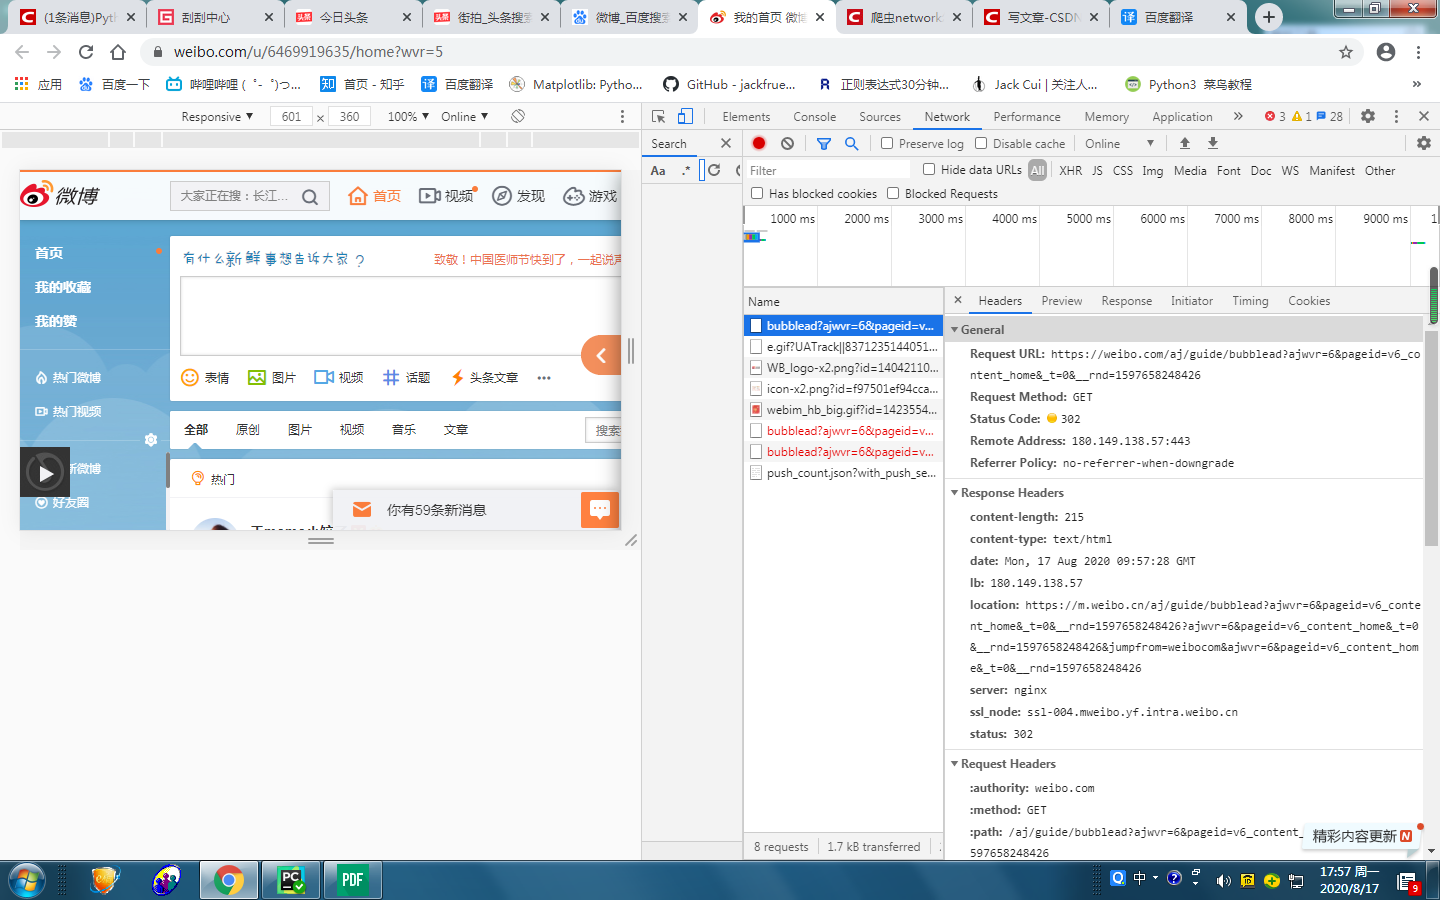Switch to the Elements panel
This screenshot has width=1440, height=900.
(x=746, y=117)
